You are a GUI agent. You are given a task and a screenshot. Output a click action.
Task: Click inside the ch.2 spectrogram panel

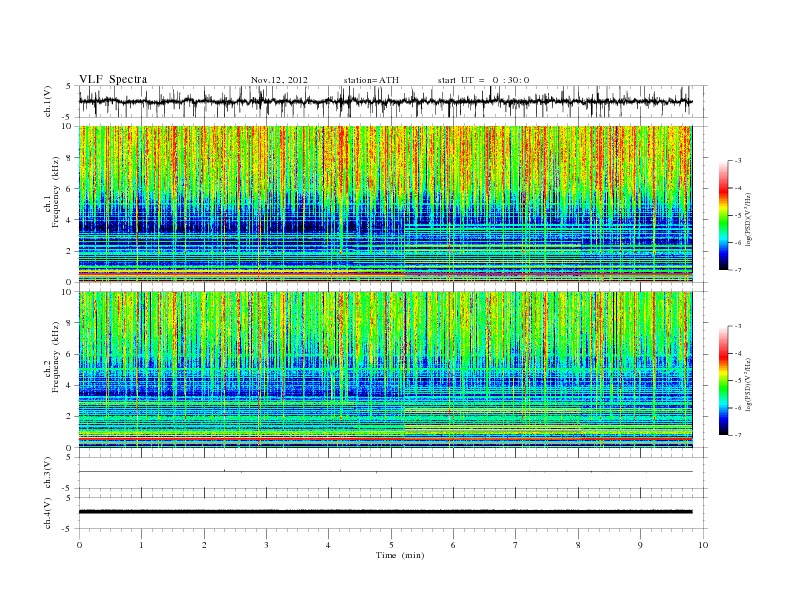[x=385, y=369]
